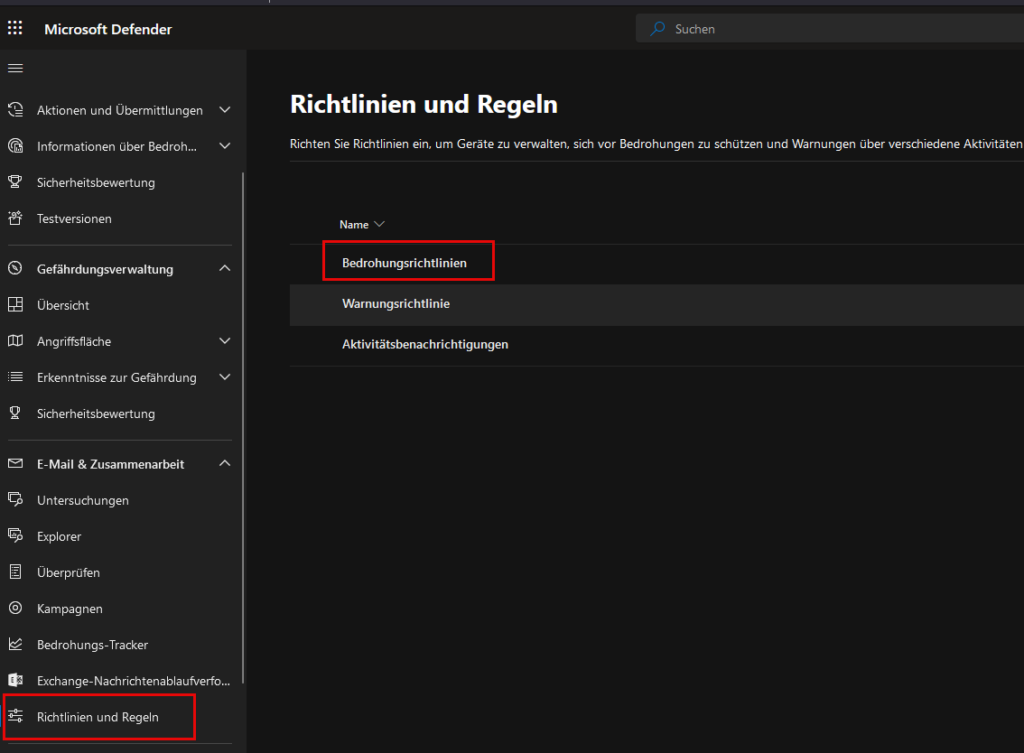This screenshot has width=1024, height=753.
Task: Open Informationen über Bedroh... label
Action: [x=116, y=146]
